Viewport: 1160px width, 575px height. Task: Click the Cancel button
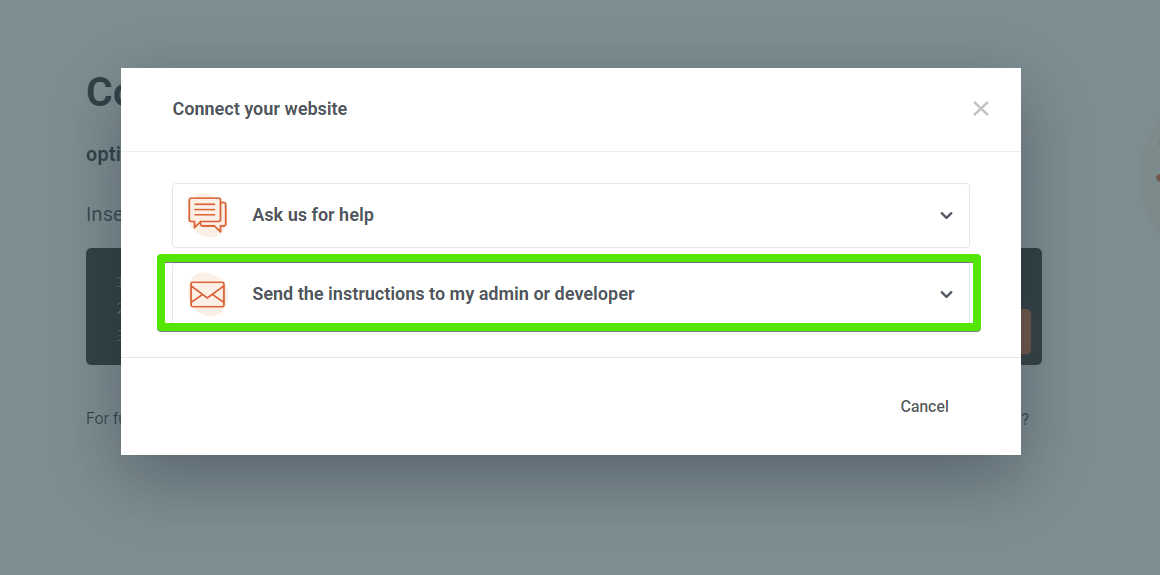(x=924, y=406)
